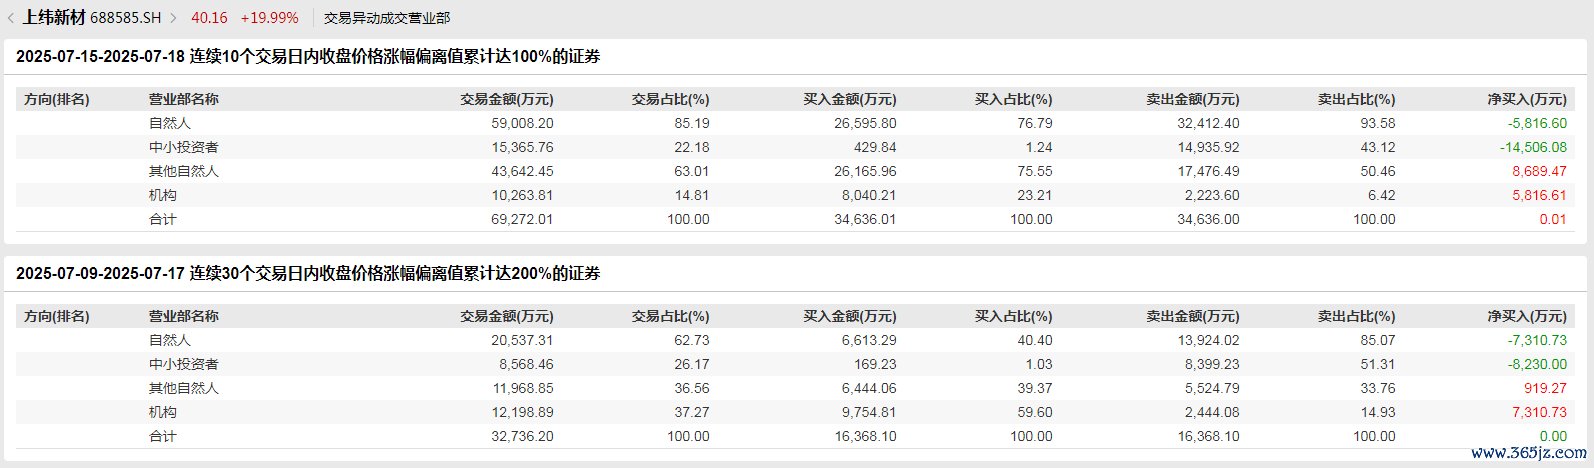Click the forward chevron after 688585.SH

174,18
